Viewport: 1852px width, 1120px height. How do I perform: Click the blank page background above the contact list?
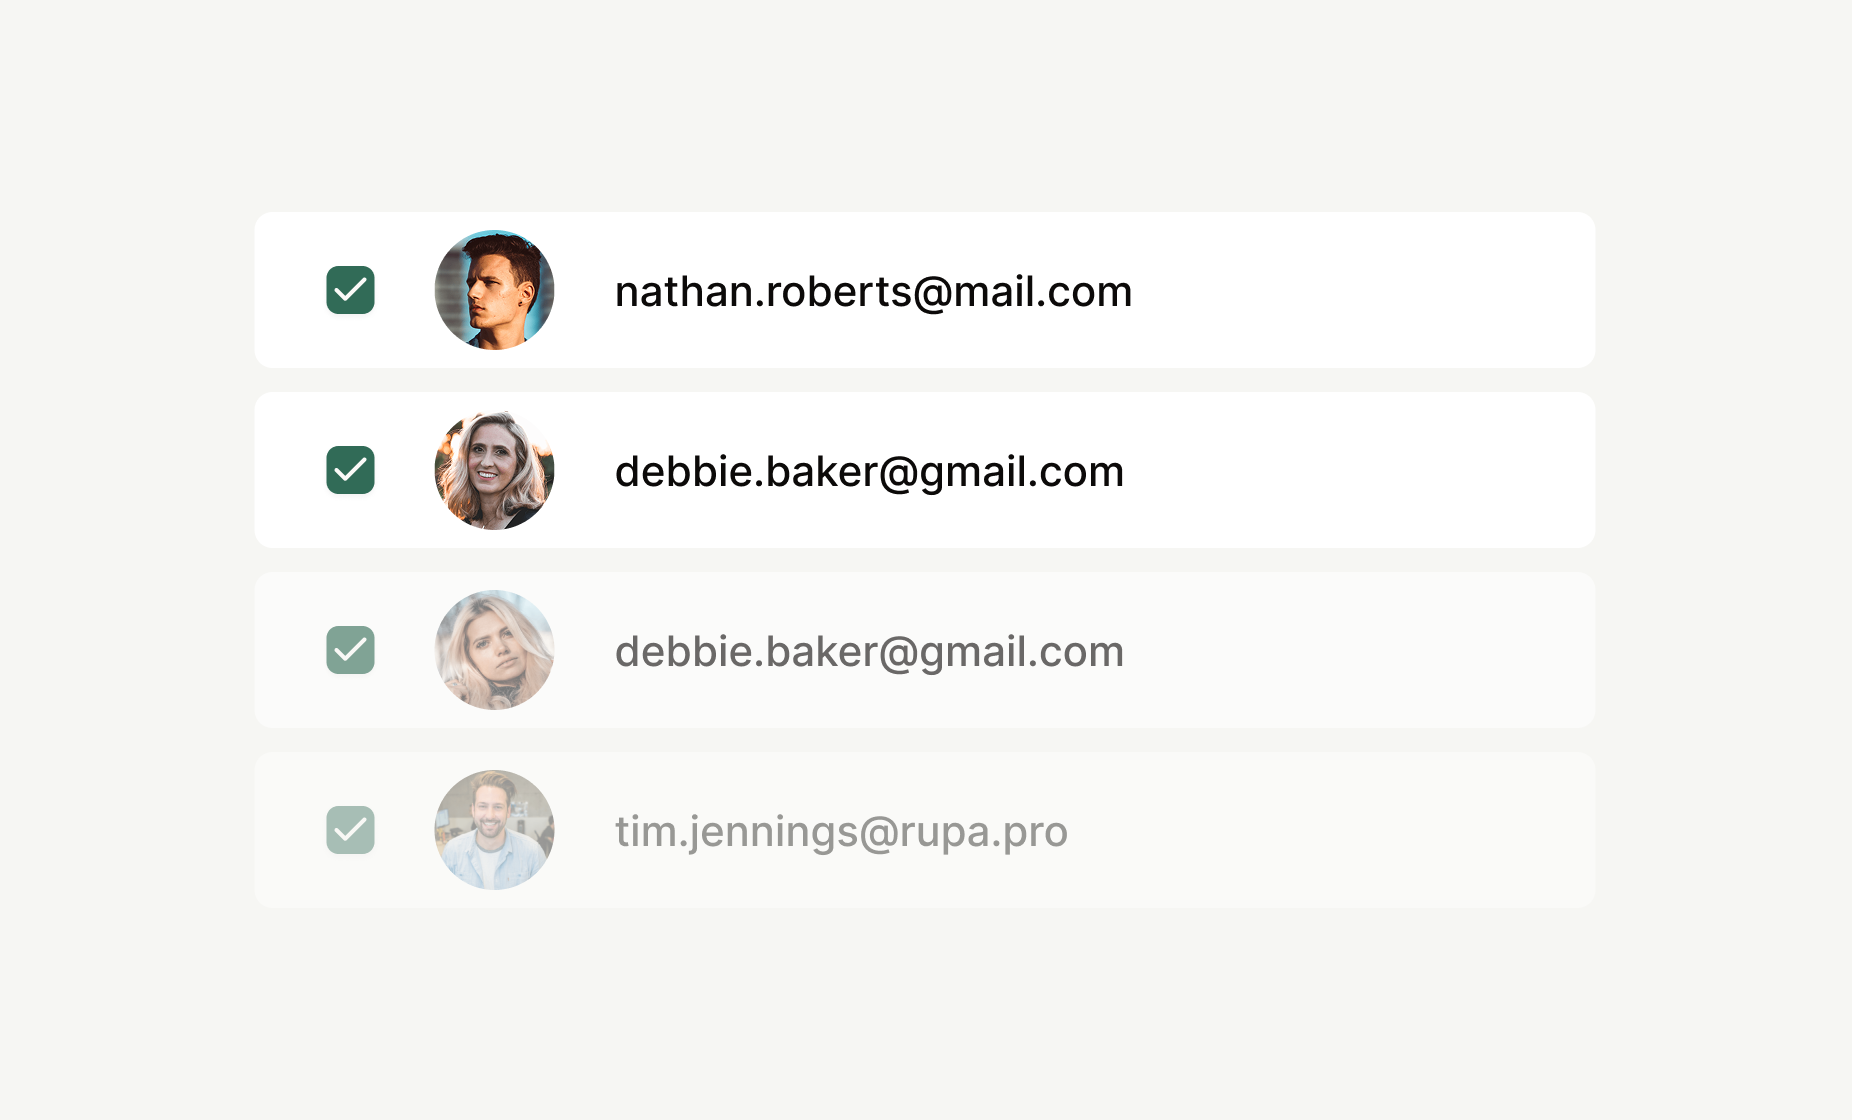[x=925, y=100]
